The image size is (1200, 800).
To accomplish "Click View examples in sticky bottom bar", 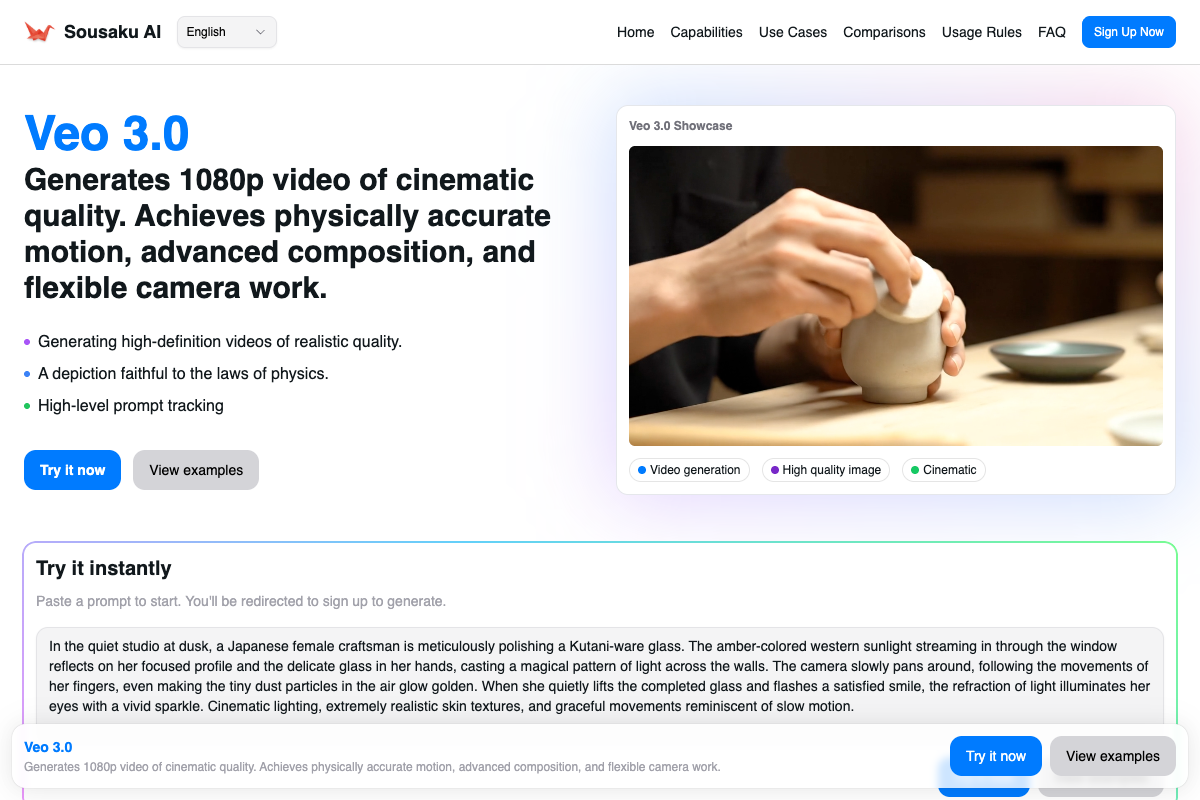I will 1113,756.
